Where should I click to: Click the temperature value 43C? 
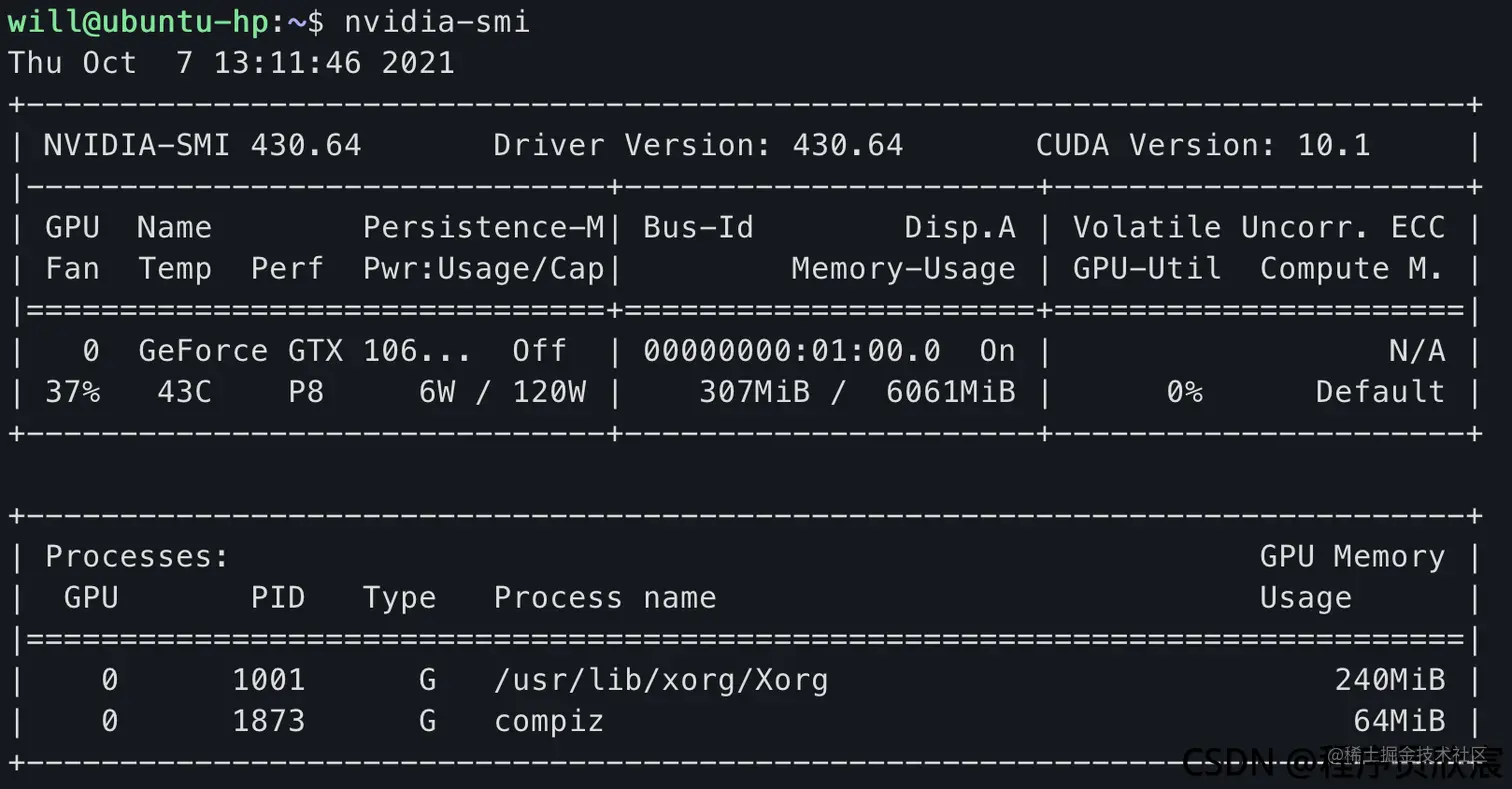point(184,391)
